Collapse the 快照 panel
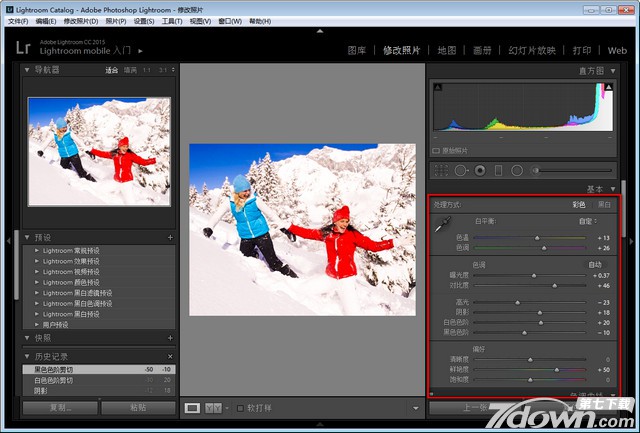 click(x=27, y=338)
